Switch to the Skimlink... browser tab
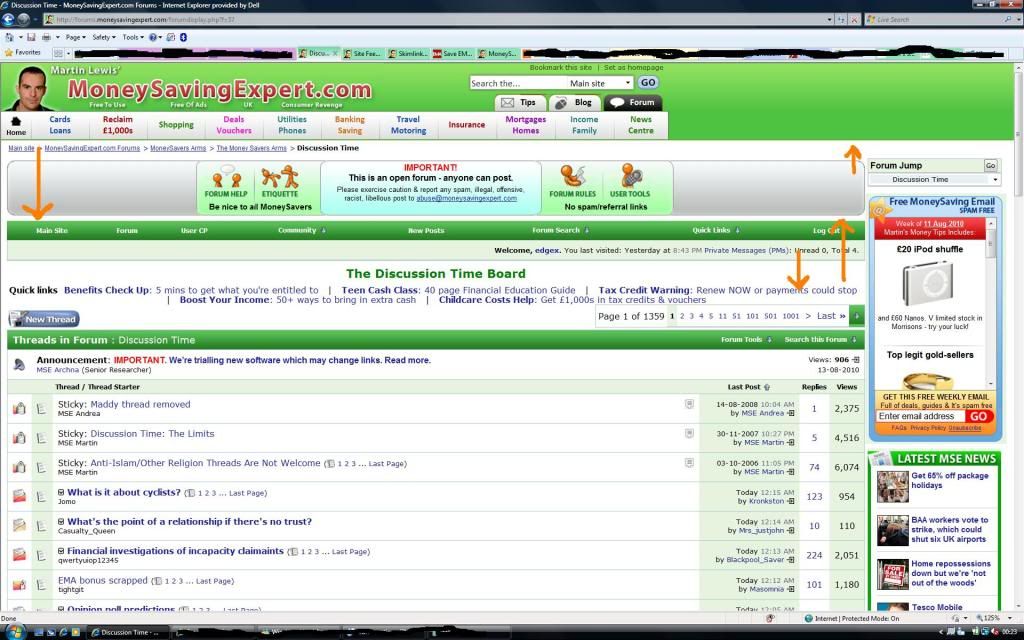 408,54
